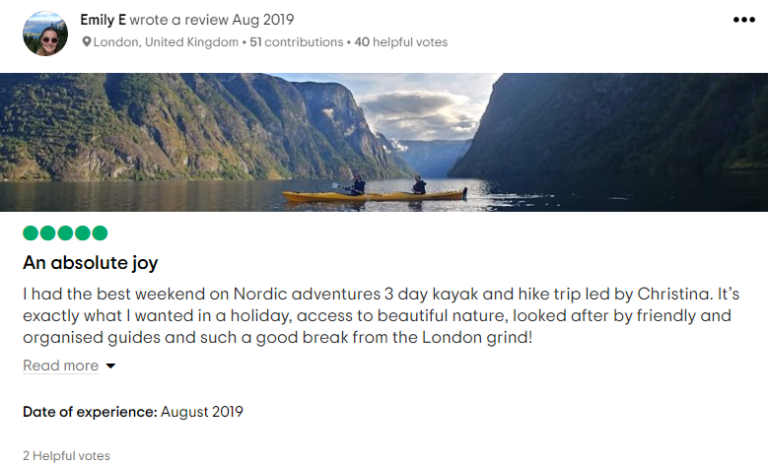The height and width of the screenshot is (465, 768).
Task: Open the An absolute joy review title
Action: pyautogui.click(x=90, y=263)
